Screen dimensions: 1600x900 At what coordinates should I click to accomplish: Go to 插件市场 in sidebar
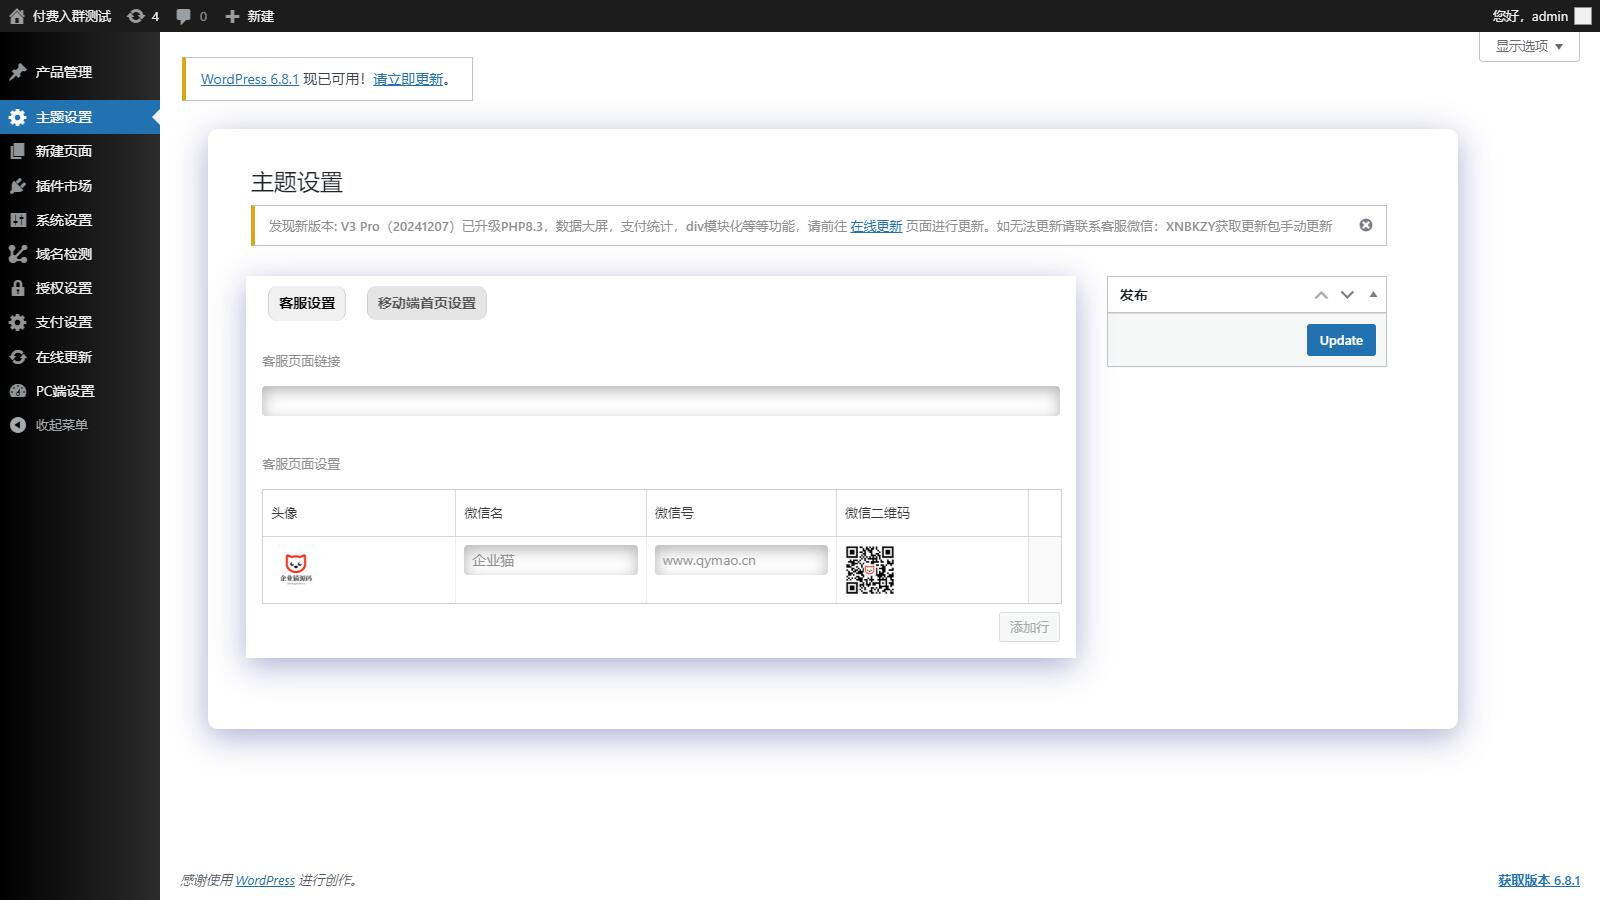pos(64,186)
